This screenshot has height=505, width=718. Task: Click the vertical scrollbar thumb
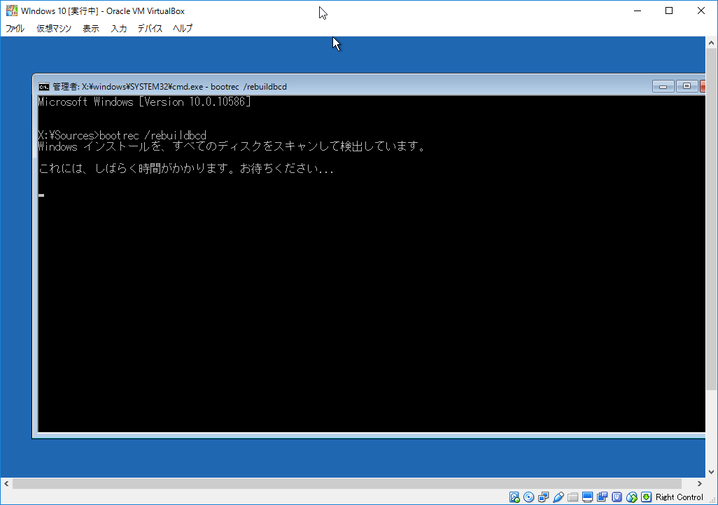[x=711, y=219]
